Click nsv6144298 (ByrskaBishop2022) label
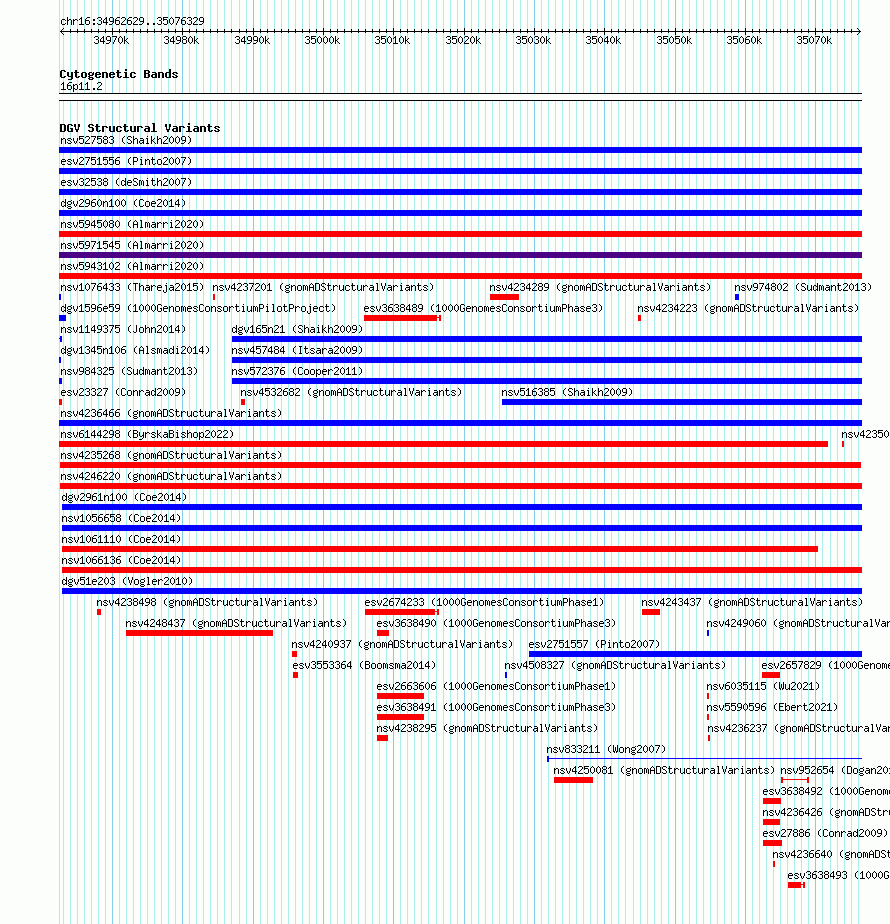This screenshot has height=924, width=890. click(x=147, y=434)
